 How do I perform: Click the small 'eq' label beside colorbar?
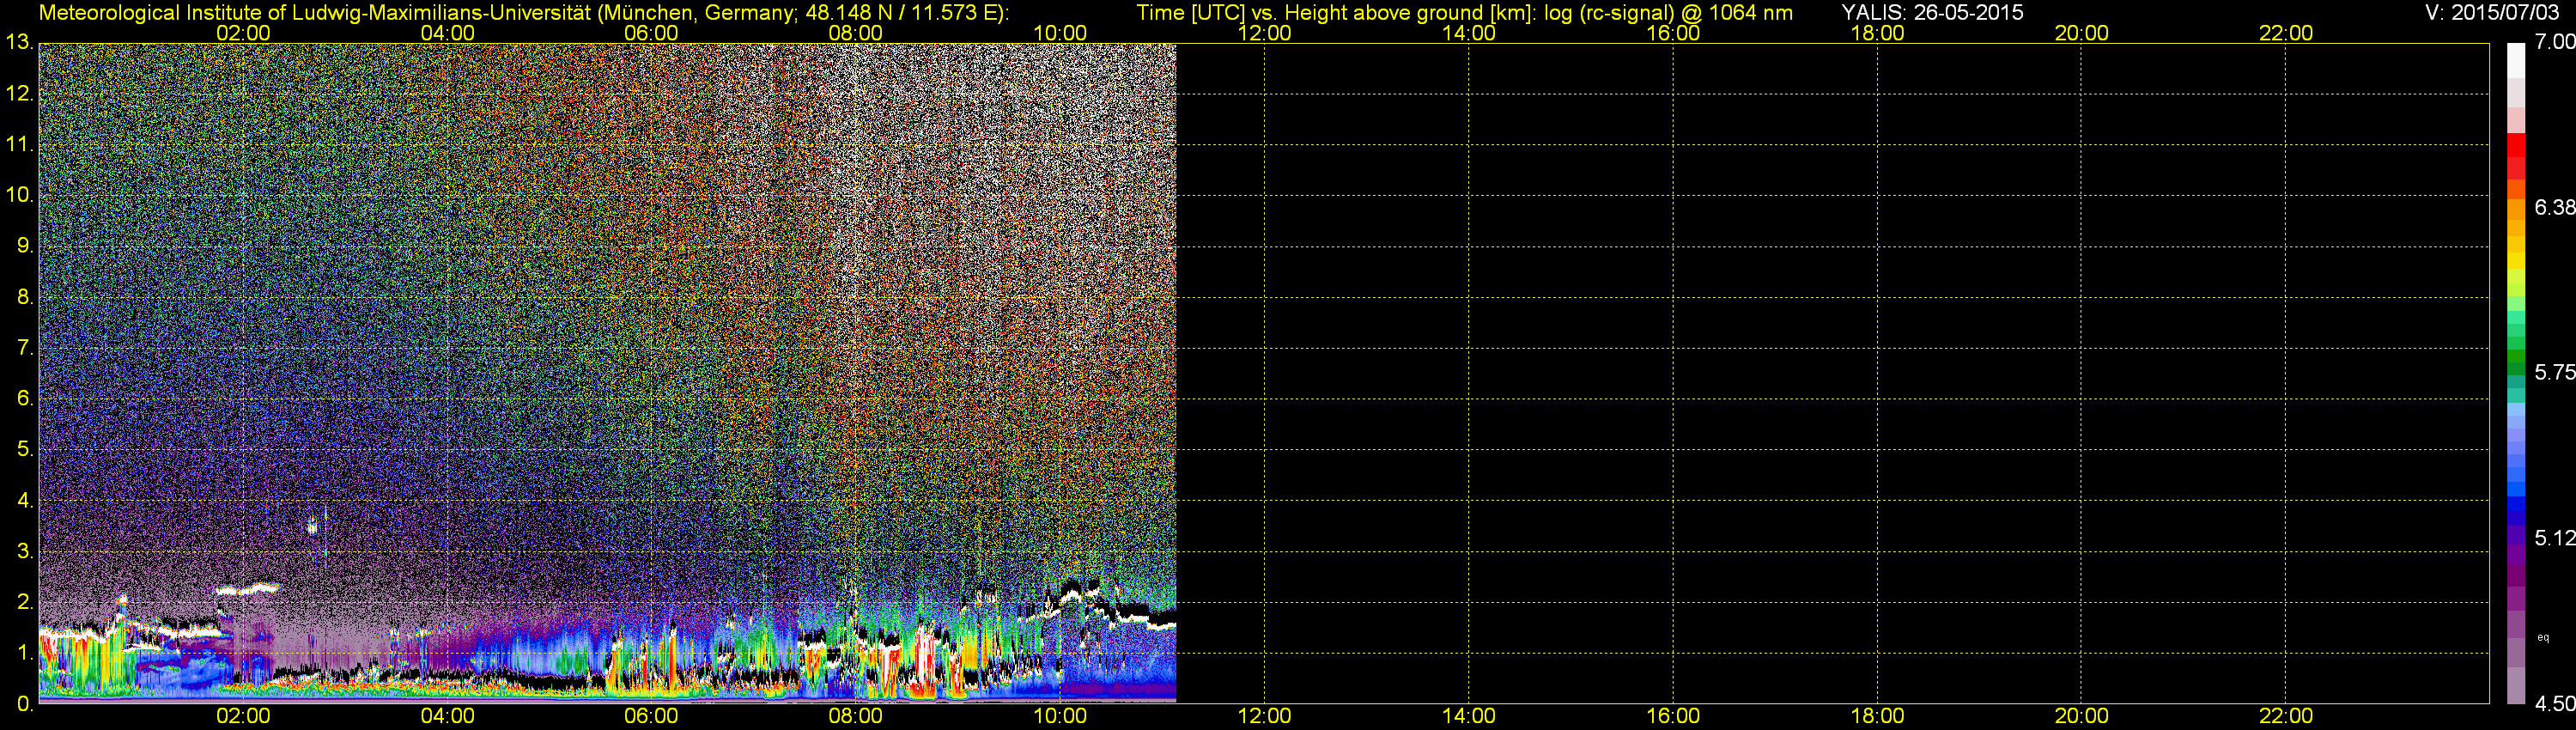pos(2543,638)
